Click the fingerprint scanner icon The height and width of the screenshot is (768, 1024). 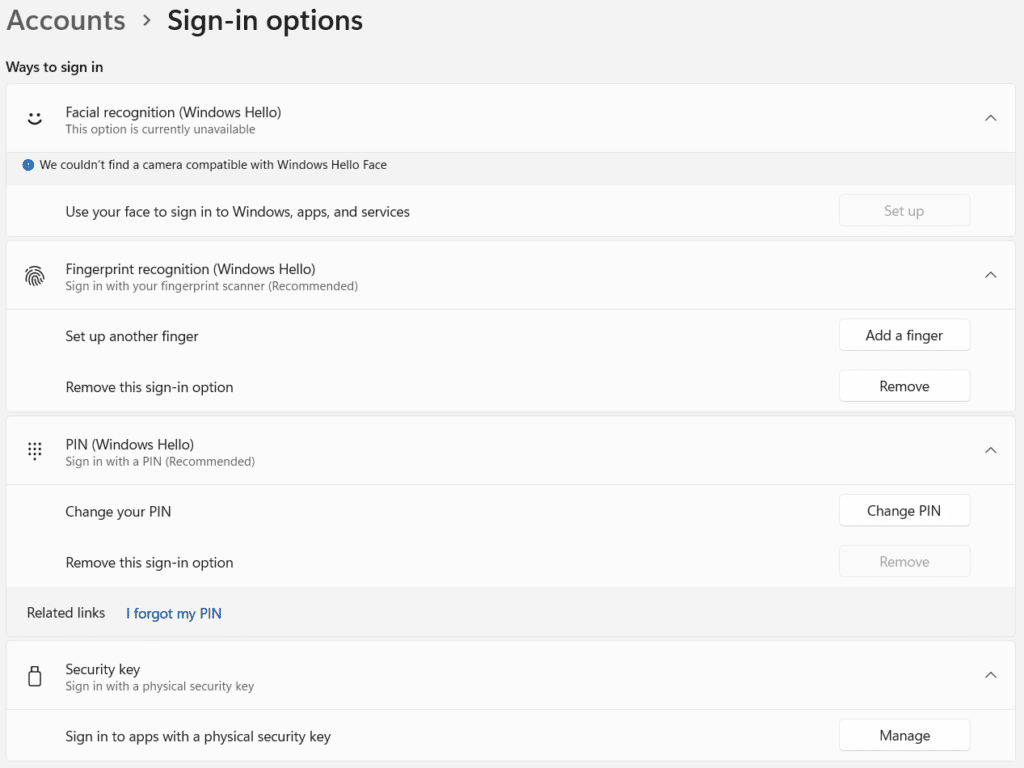coord(35,277)
